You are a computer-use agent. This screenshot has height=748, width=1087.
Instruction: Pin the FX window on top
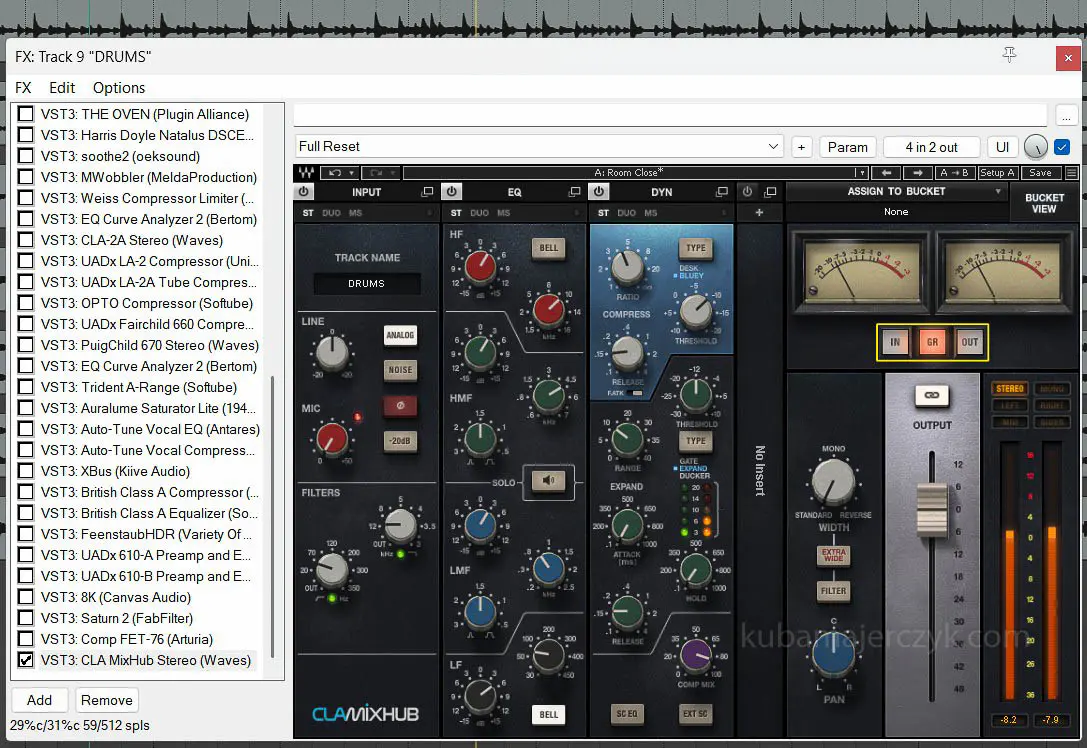coord(1009,56)
